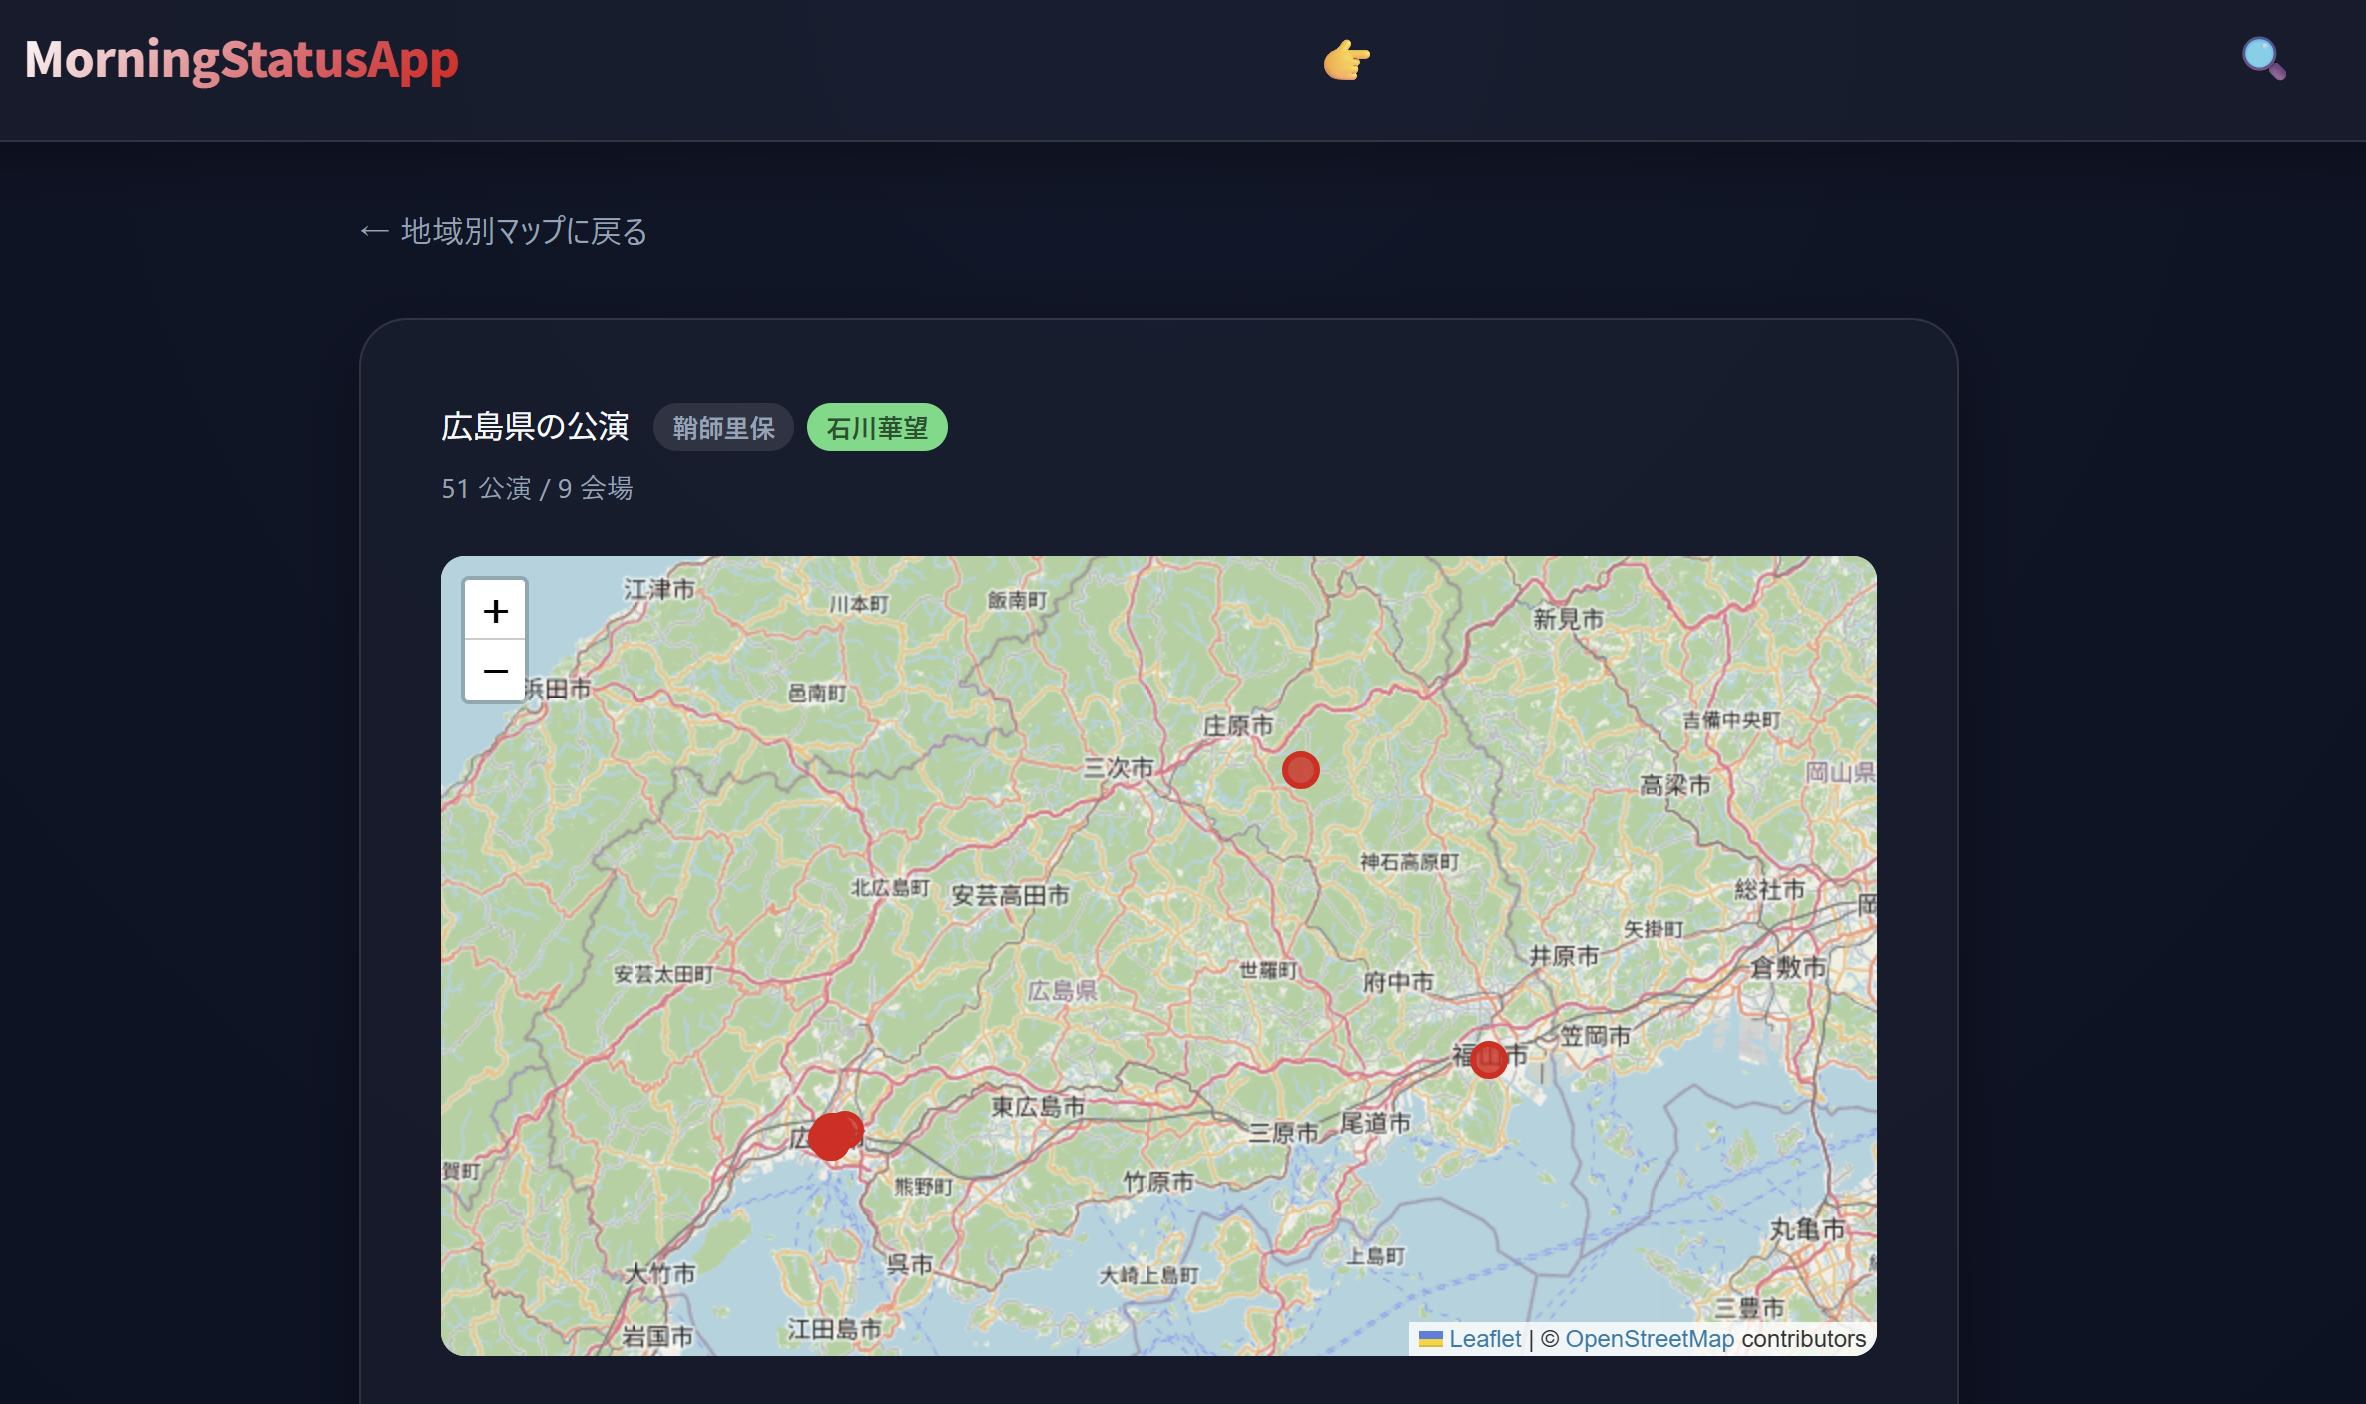Zoom in the map with plus button
2366x1404 pixels.
click(x=495, y=610)
